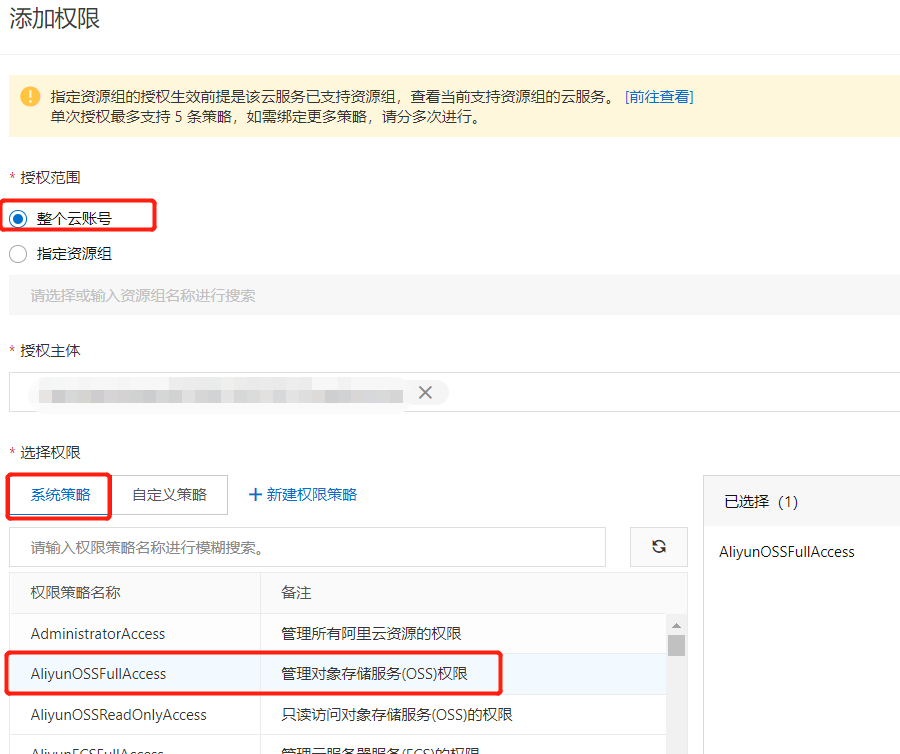Select the AliyunOSSReadOnlyAccess policy row

click(x=338, y=714)
